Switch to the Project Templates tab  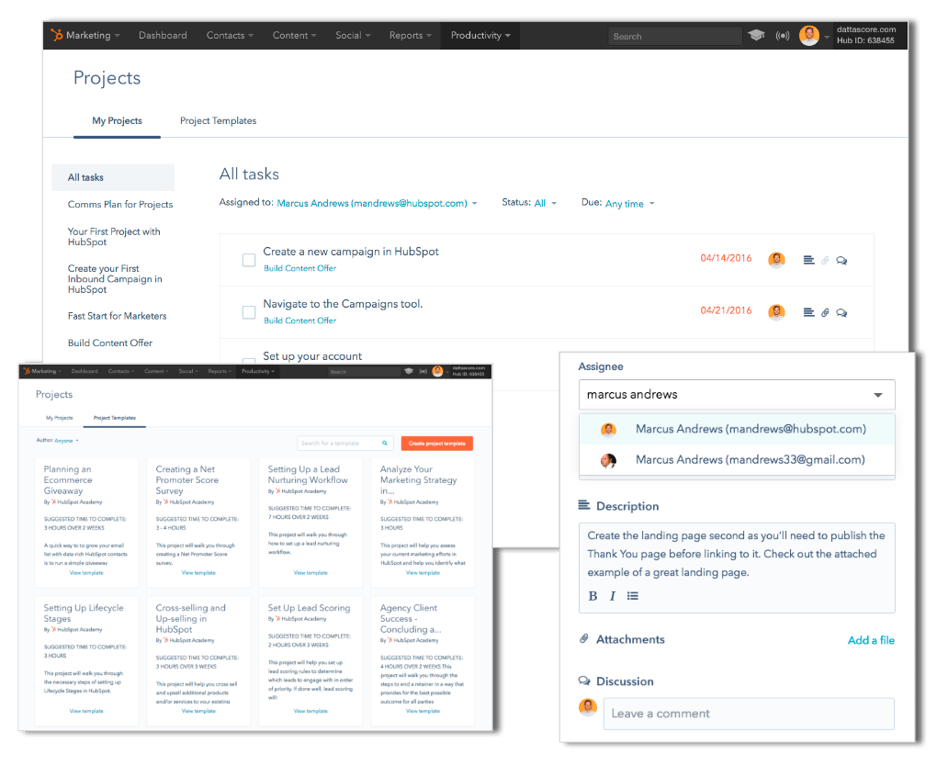[217, 120]
